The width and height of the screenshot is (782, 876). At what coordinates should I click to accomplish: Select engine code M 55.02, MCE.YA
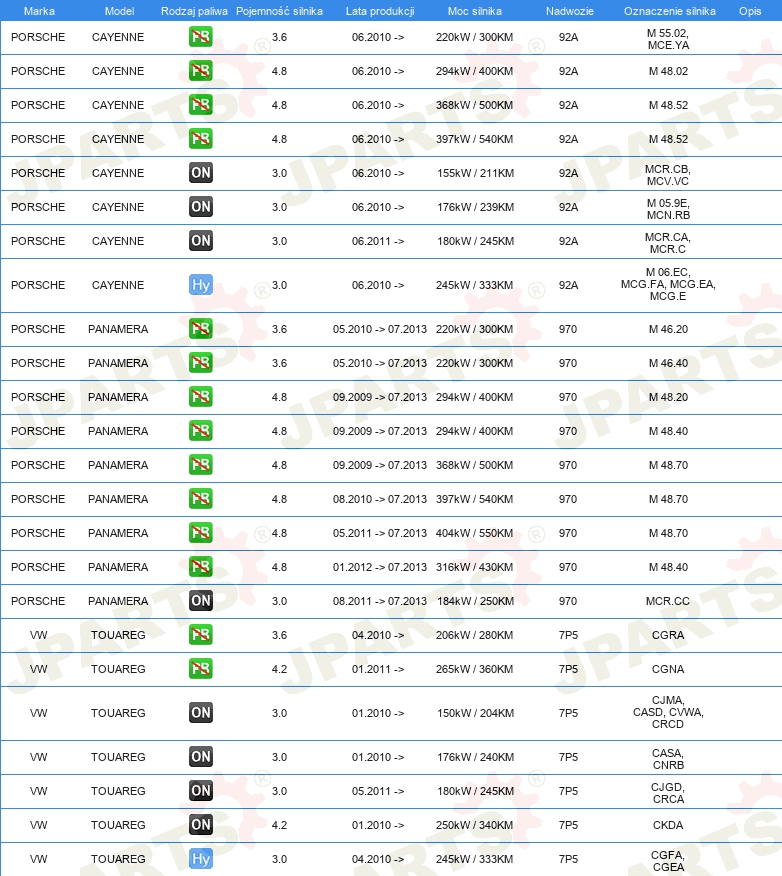coord(668,39)
